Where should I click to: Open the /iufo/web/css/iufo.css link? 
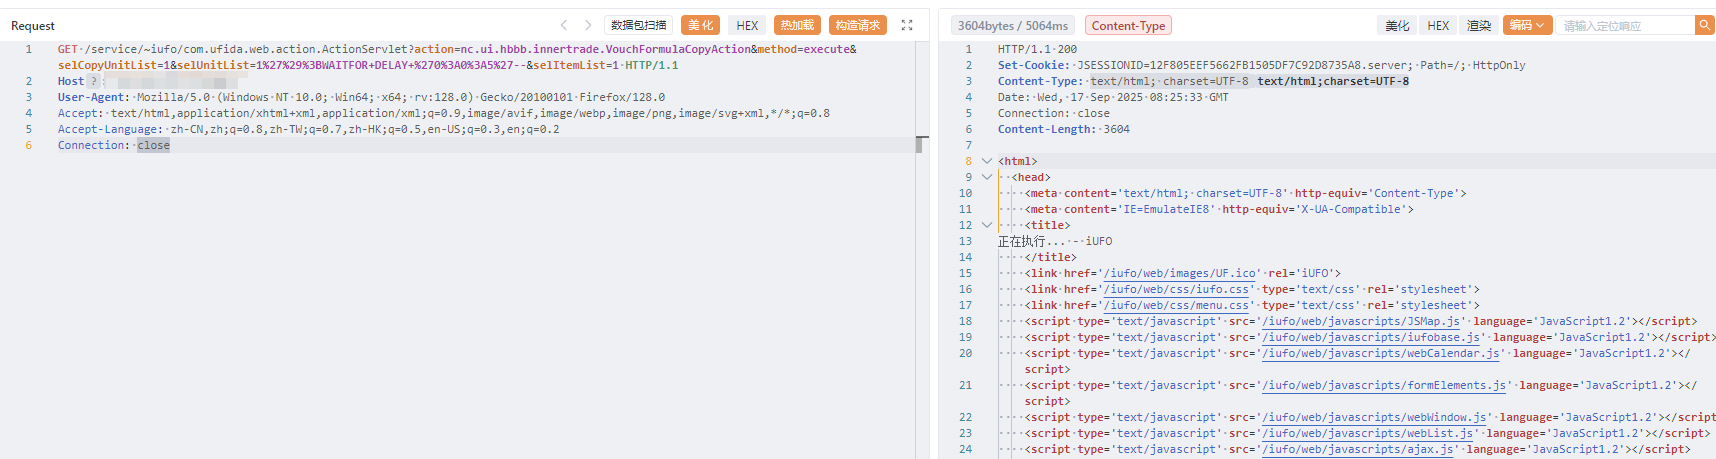pos(1176,289)
